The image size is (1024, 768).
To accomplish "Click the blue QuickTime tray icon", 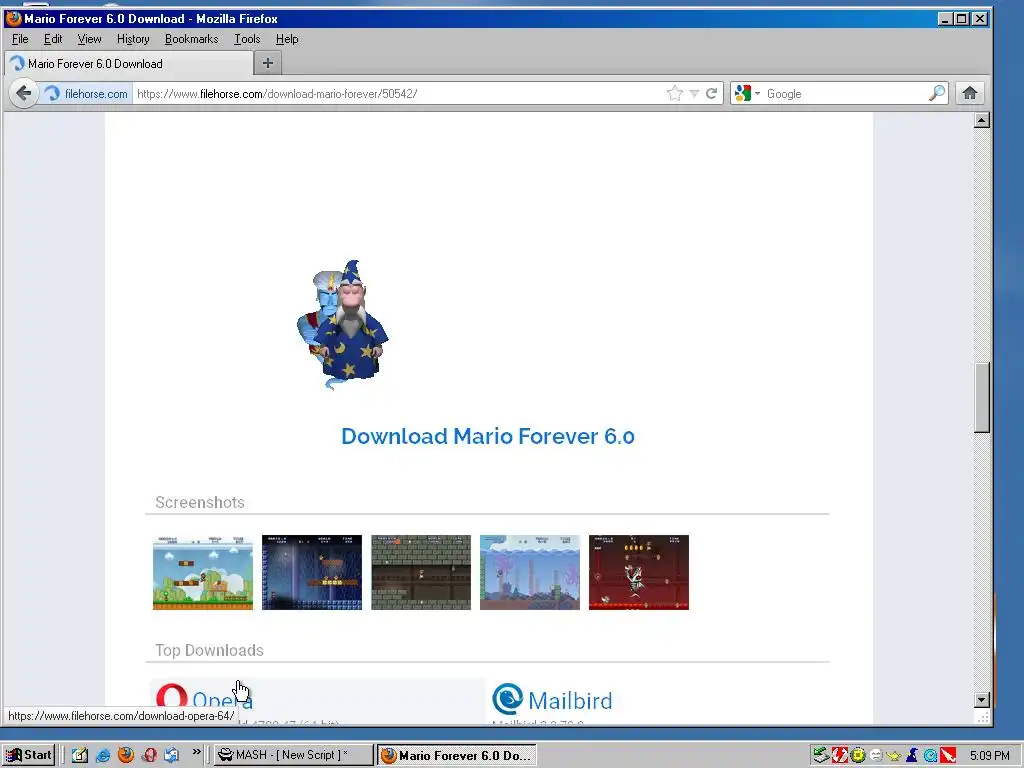I will pyautogui.click(x=930, y=756).
